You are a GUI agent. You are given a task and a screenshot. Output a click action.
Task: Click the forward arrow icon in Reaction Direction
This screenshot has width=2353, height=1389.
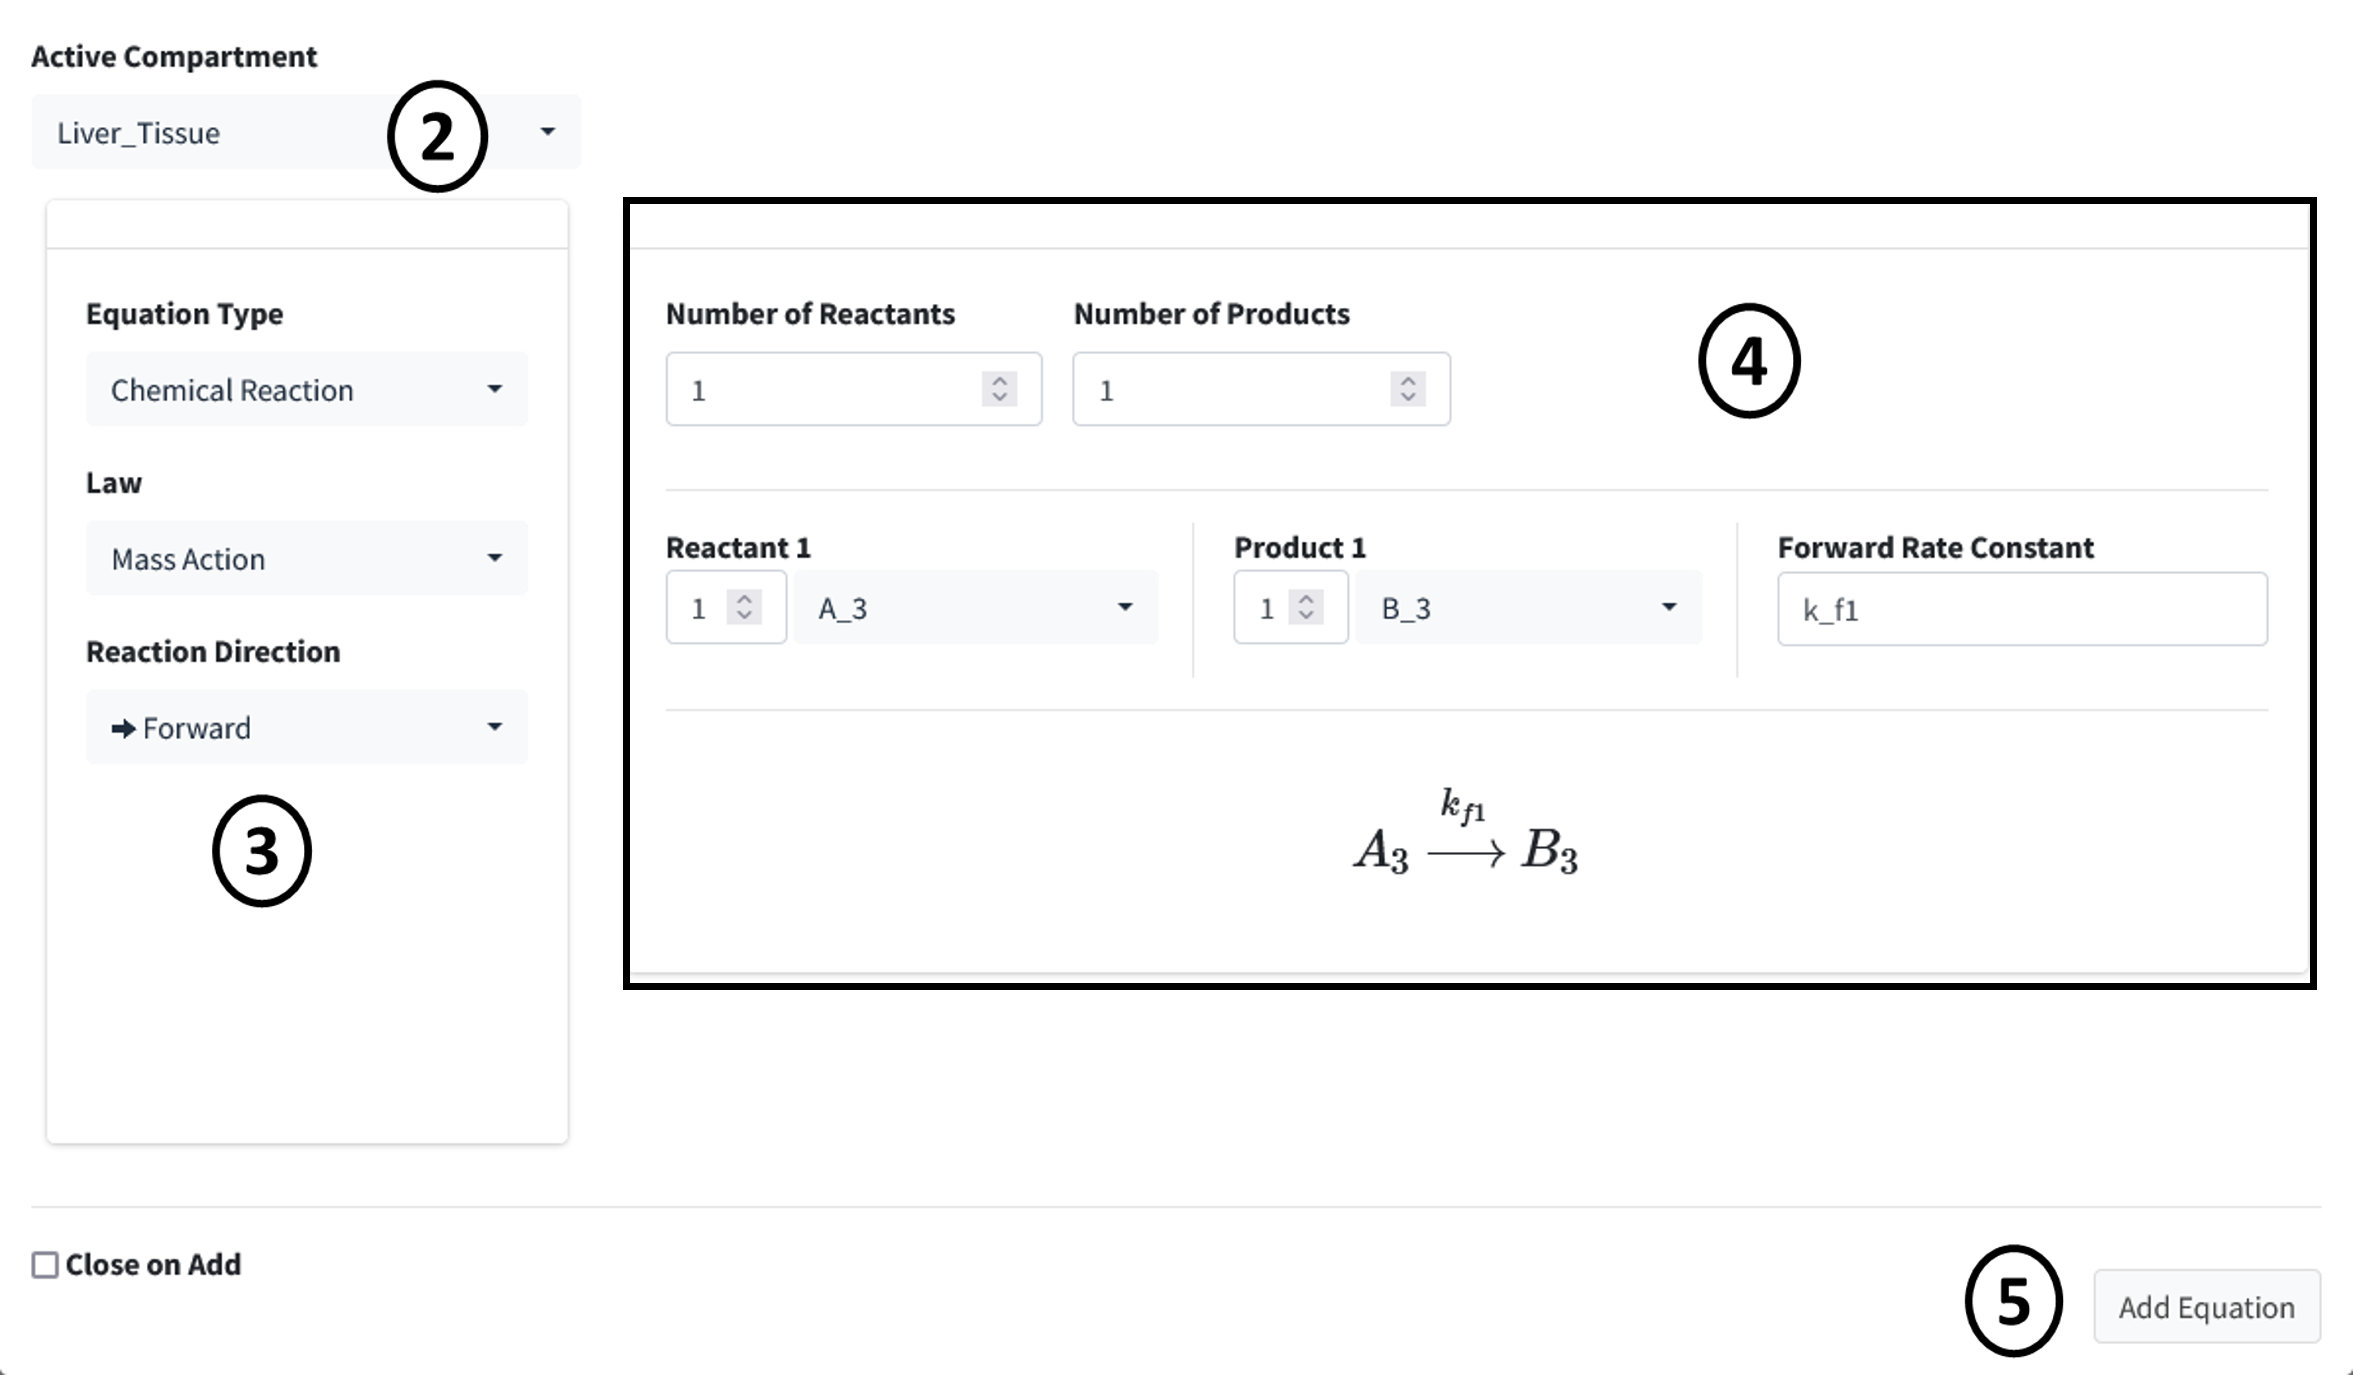[x=123, y=729]
